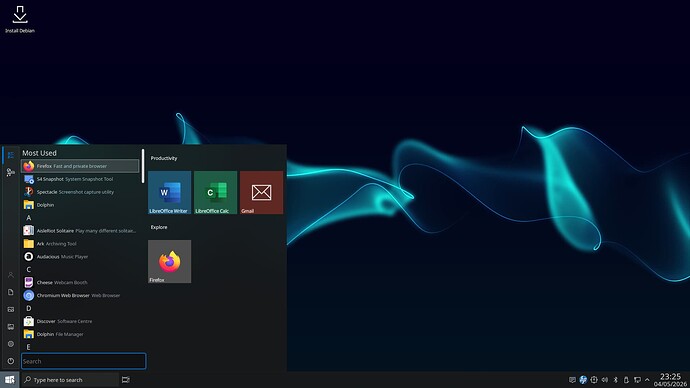
Task: Click the Productivity group label
Action: [164, 158]
